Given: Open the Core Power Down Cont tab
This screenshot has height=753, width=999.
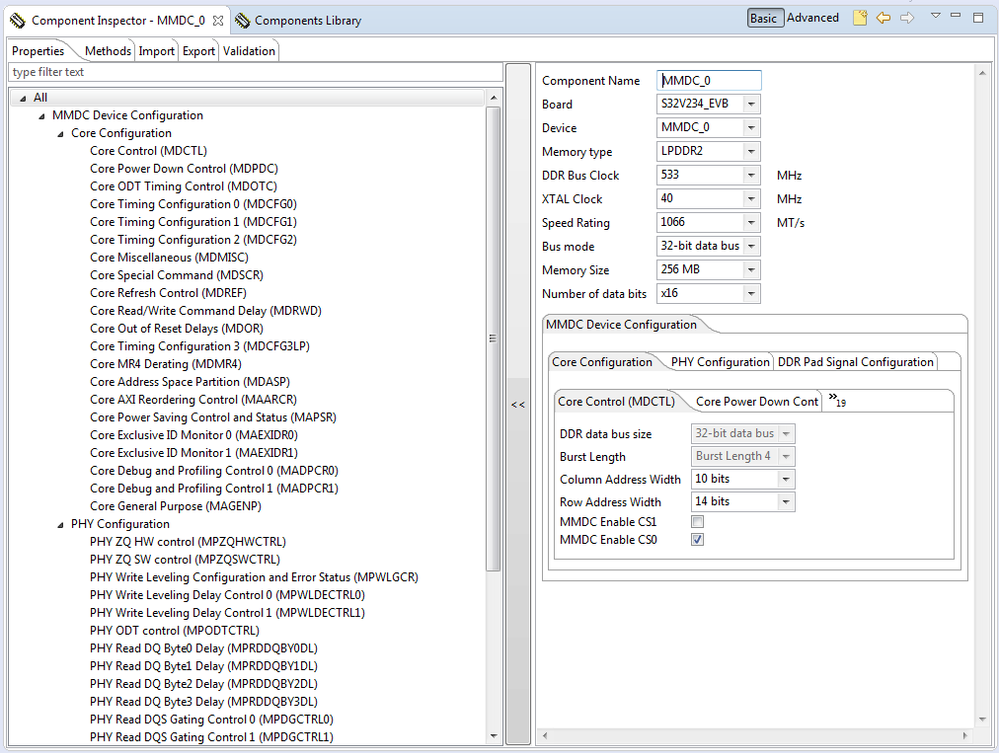Looking at the screenshot, I should click(x=757, y=401).
